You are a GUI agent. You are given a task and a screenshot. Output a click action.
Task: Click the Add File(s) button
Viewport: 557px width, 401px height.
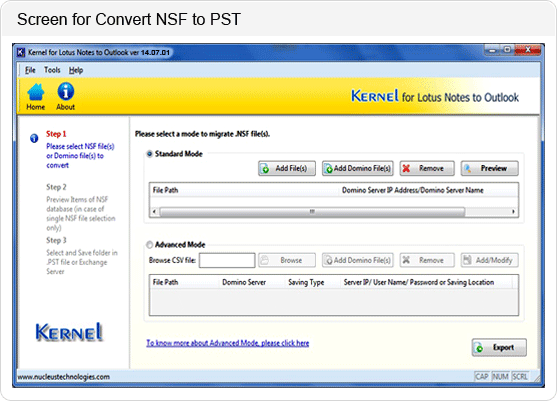pos(287,168)
